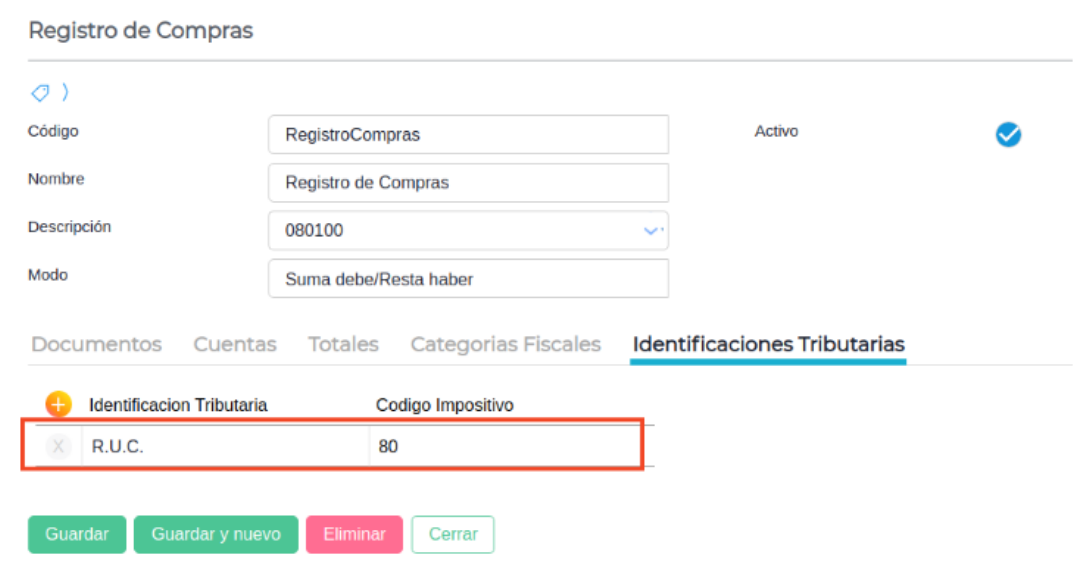The image size is (1077, 563).
Task: Click into the Nombre text field
Action: pos(468,183)
